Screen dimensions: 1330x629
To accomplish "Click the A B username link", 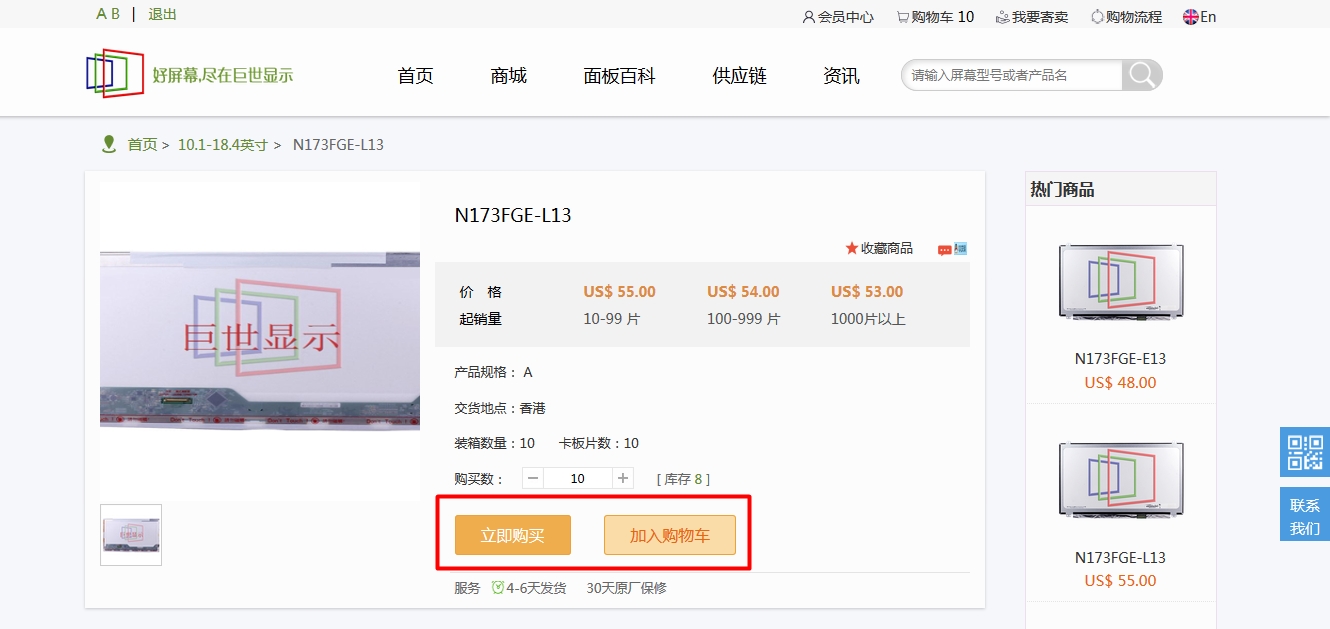I will pos(108,14).
